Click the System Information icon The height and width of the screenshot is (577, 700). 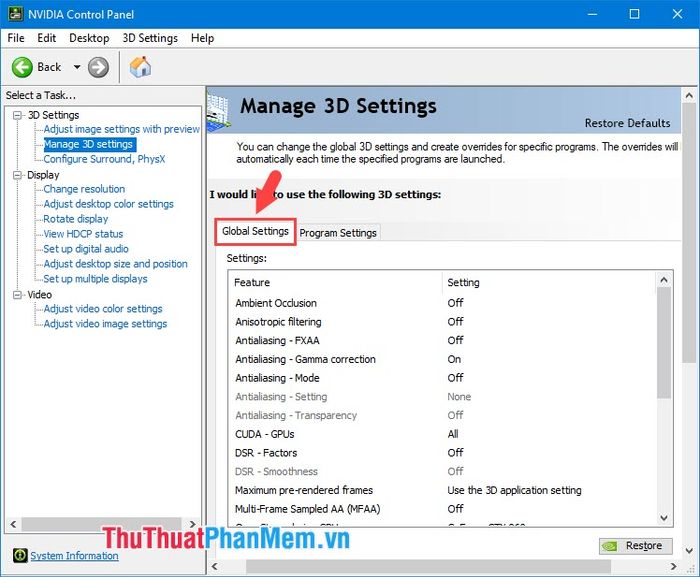20,555
